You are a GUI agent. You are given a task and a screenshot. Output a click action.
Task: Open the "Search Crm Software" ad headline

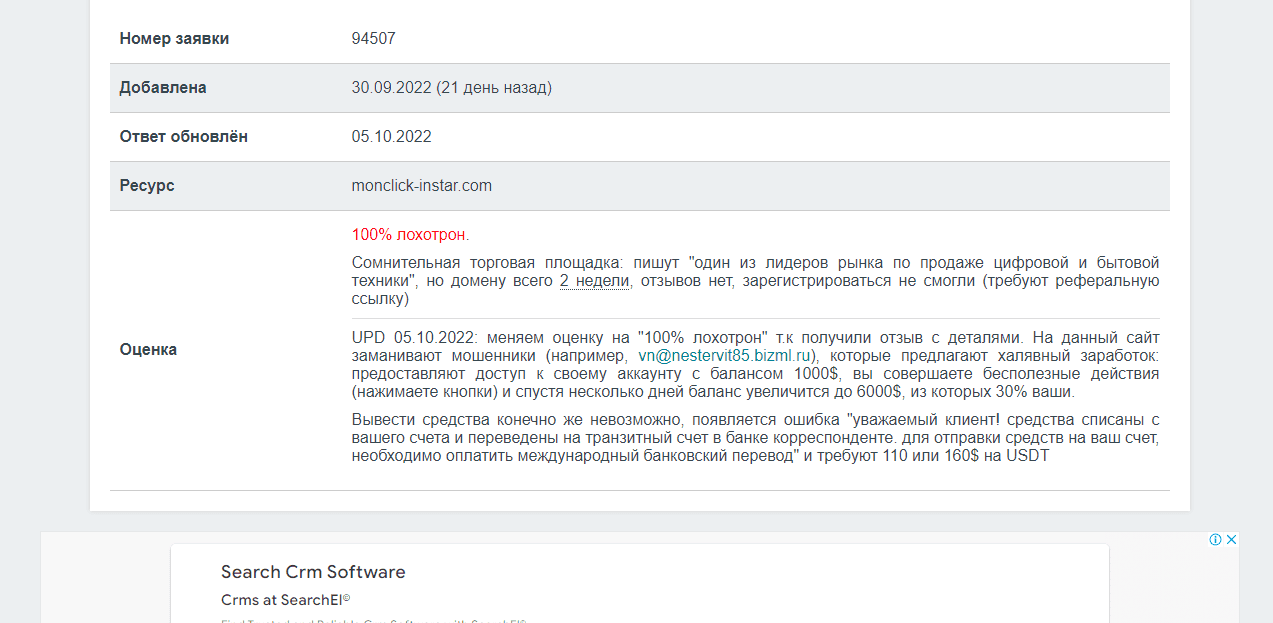[x=313, y=572]
